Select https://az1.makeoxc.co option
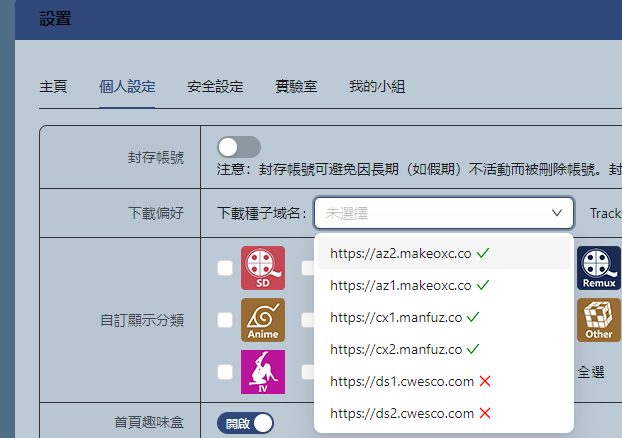 click(x=443, y=285)
